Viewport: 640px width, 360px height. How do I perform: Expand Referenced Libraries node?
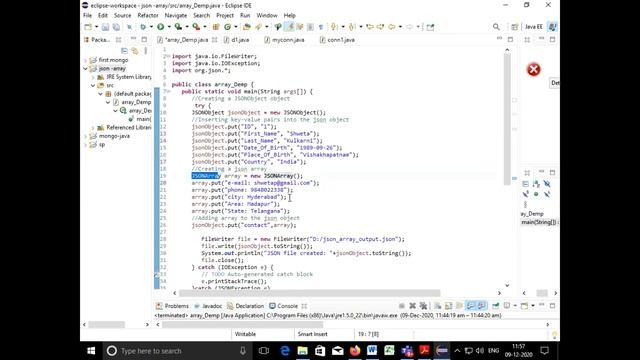pyautogui.click(x=93, y=127)
